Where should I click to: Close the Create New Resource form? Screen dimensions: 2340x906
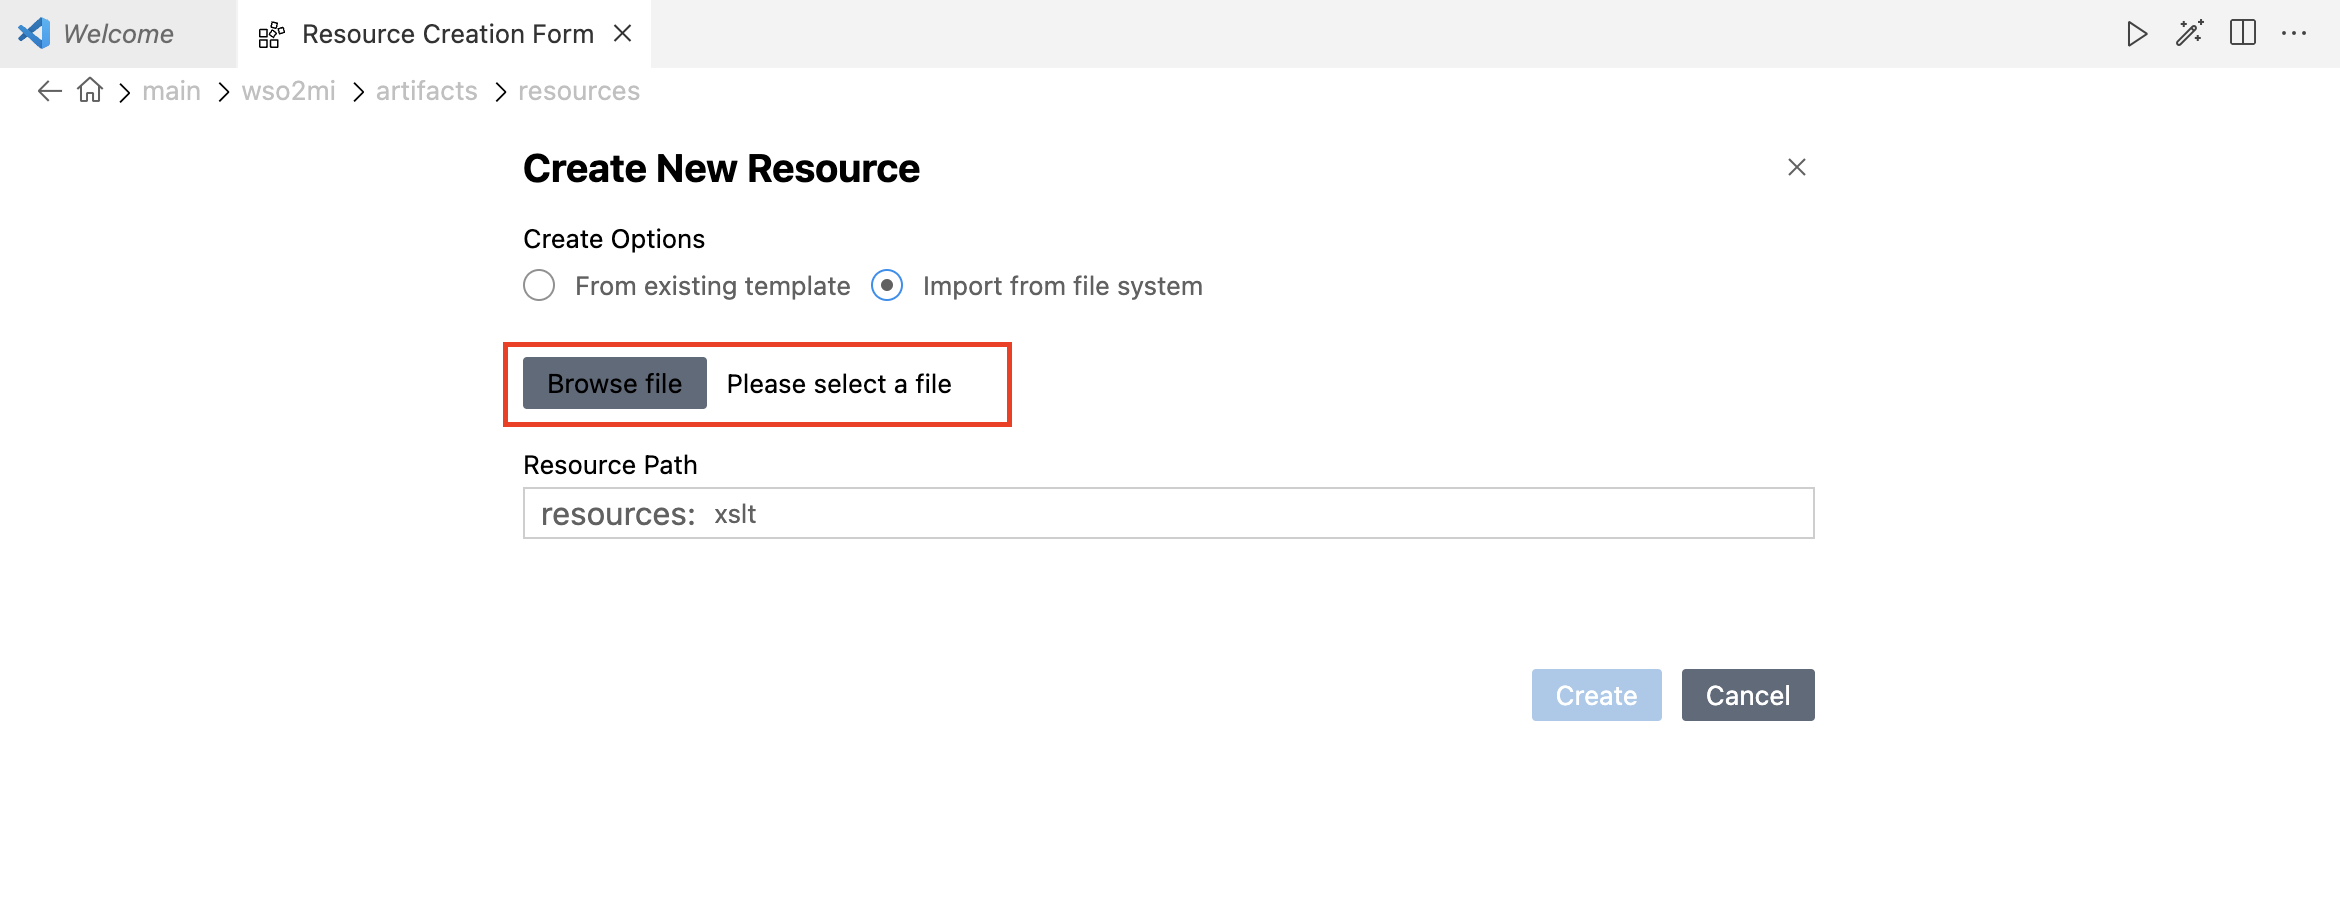[x=1796, y=167]
